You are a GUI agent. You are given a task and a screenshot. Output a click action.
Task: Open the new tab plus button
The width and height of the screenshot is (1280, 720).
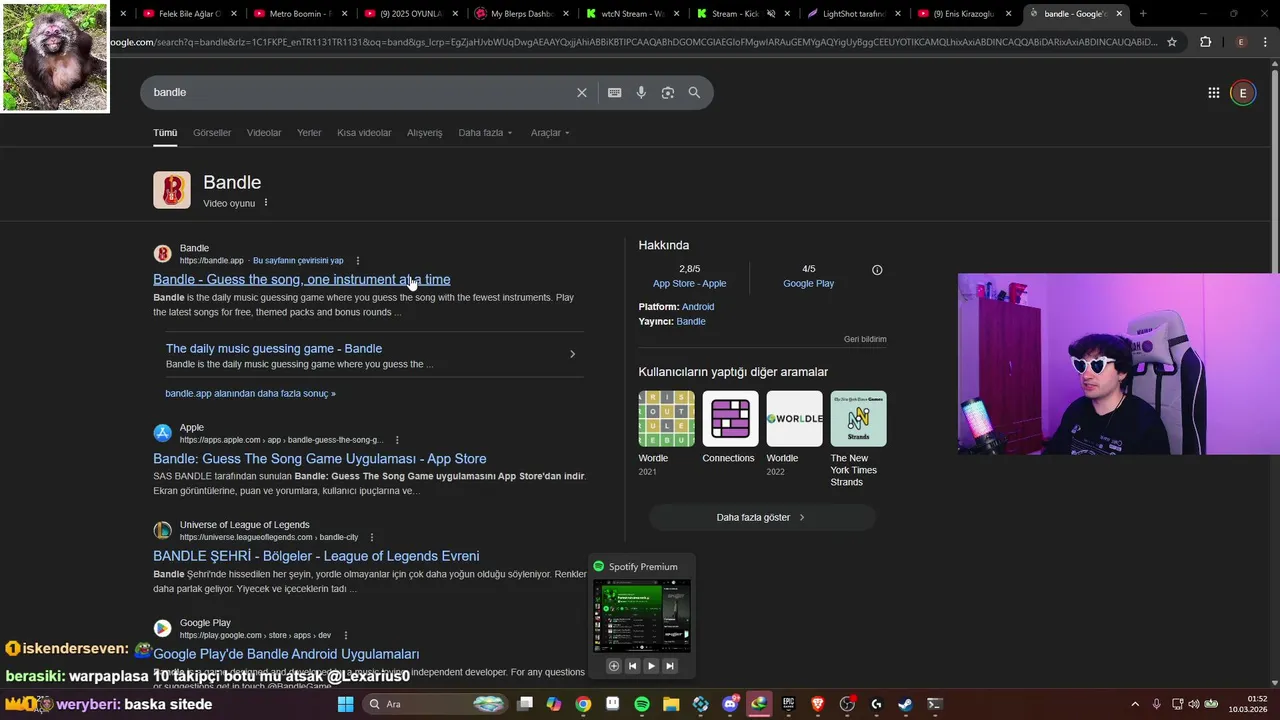1143,14
